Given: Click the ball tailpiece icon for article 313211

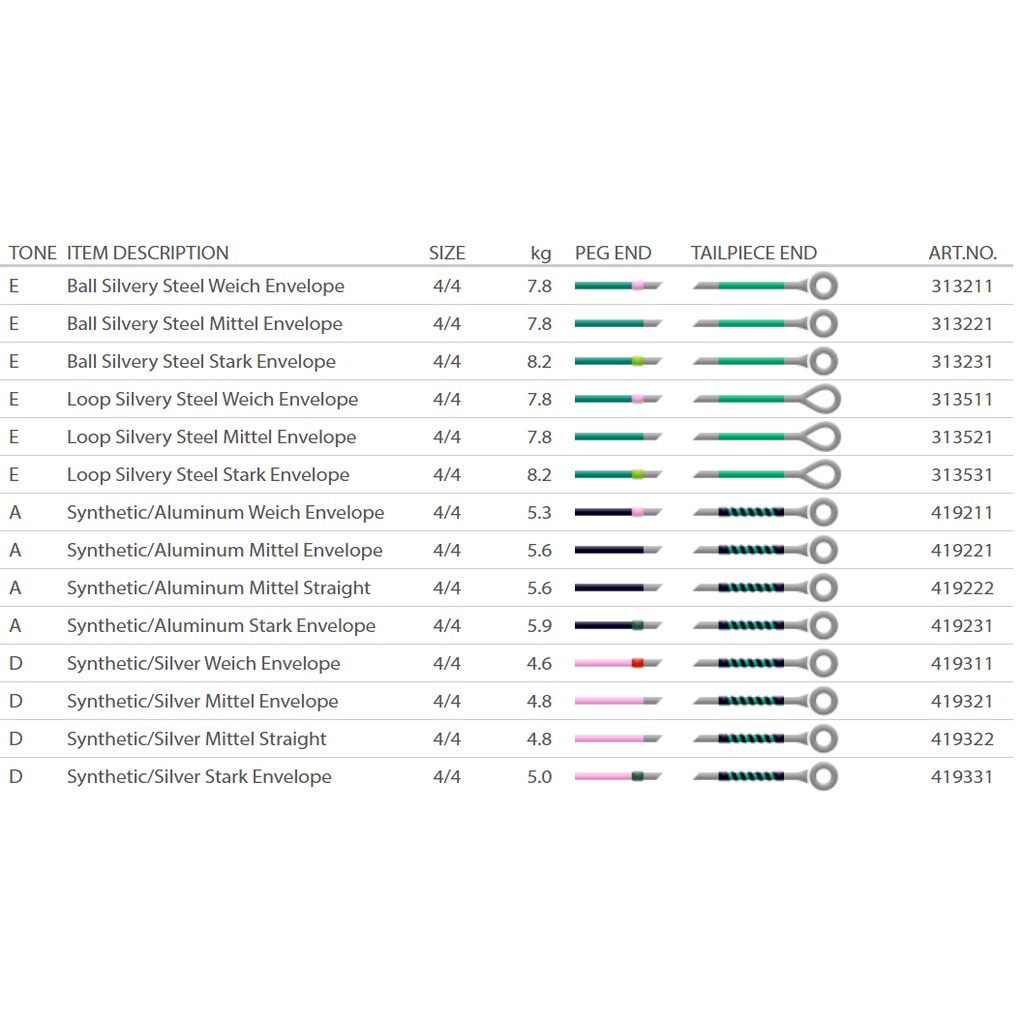Looking at the screenshot, I should (765, 286).
